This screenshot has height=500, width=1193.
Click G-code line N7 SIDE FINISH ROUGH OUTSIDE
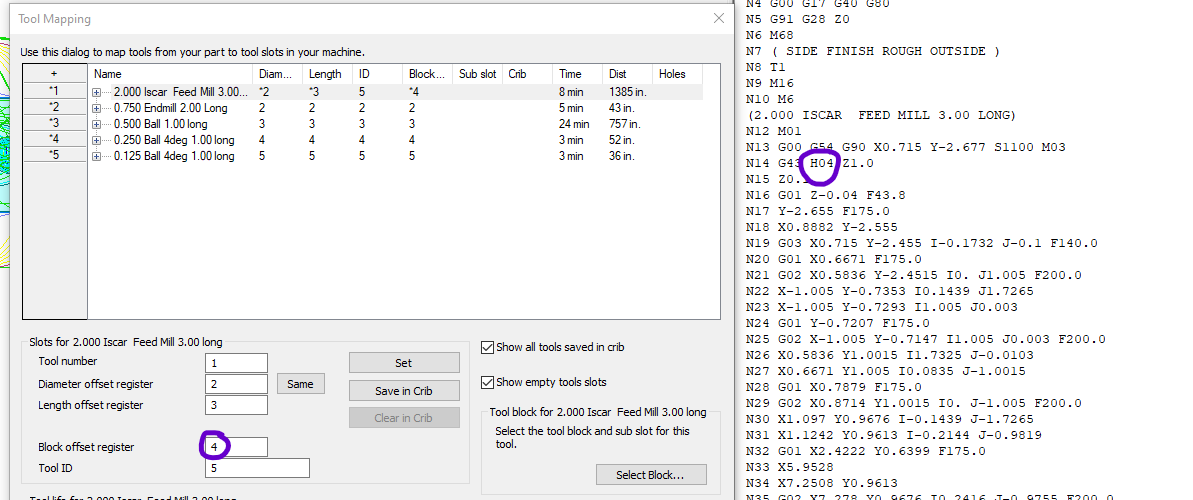tap(873, 51)
